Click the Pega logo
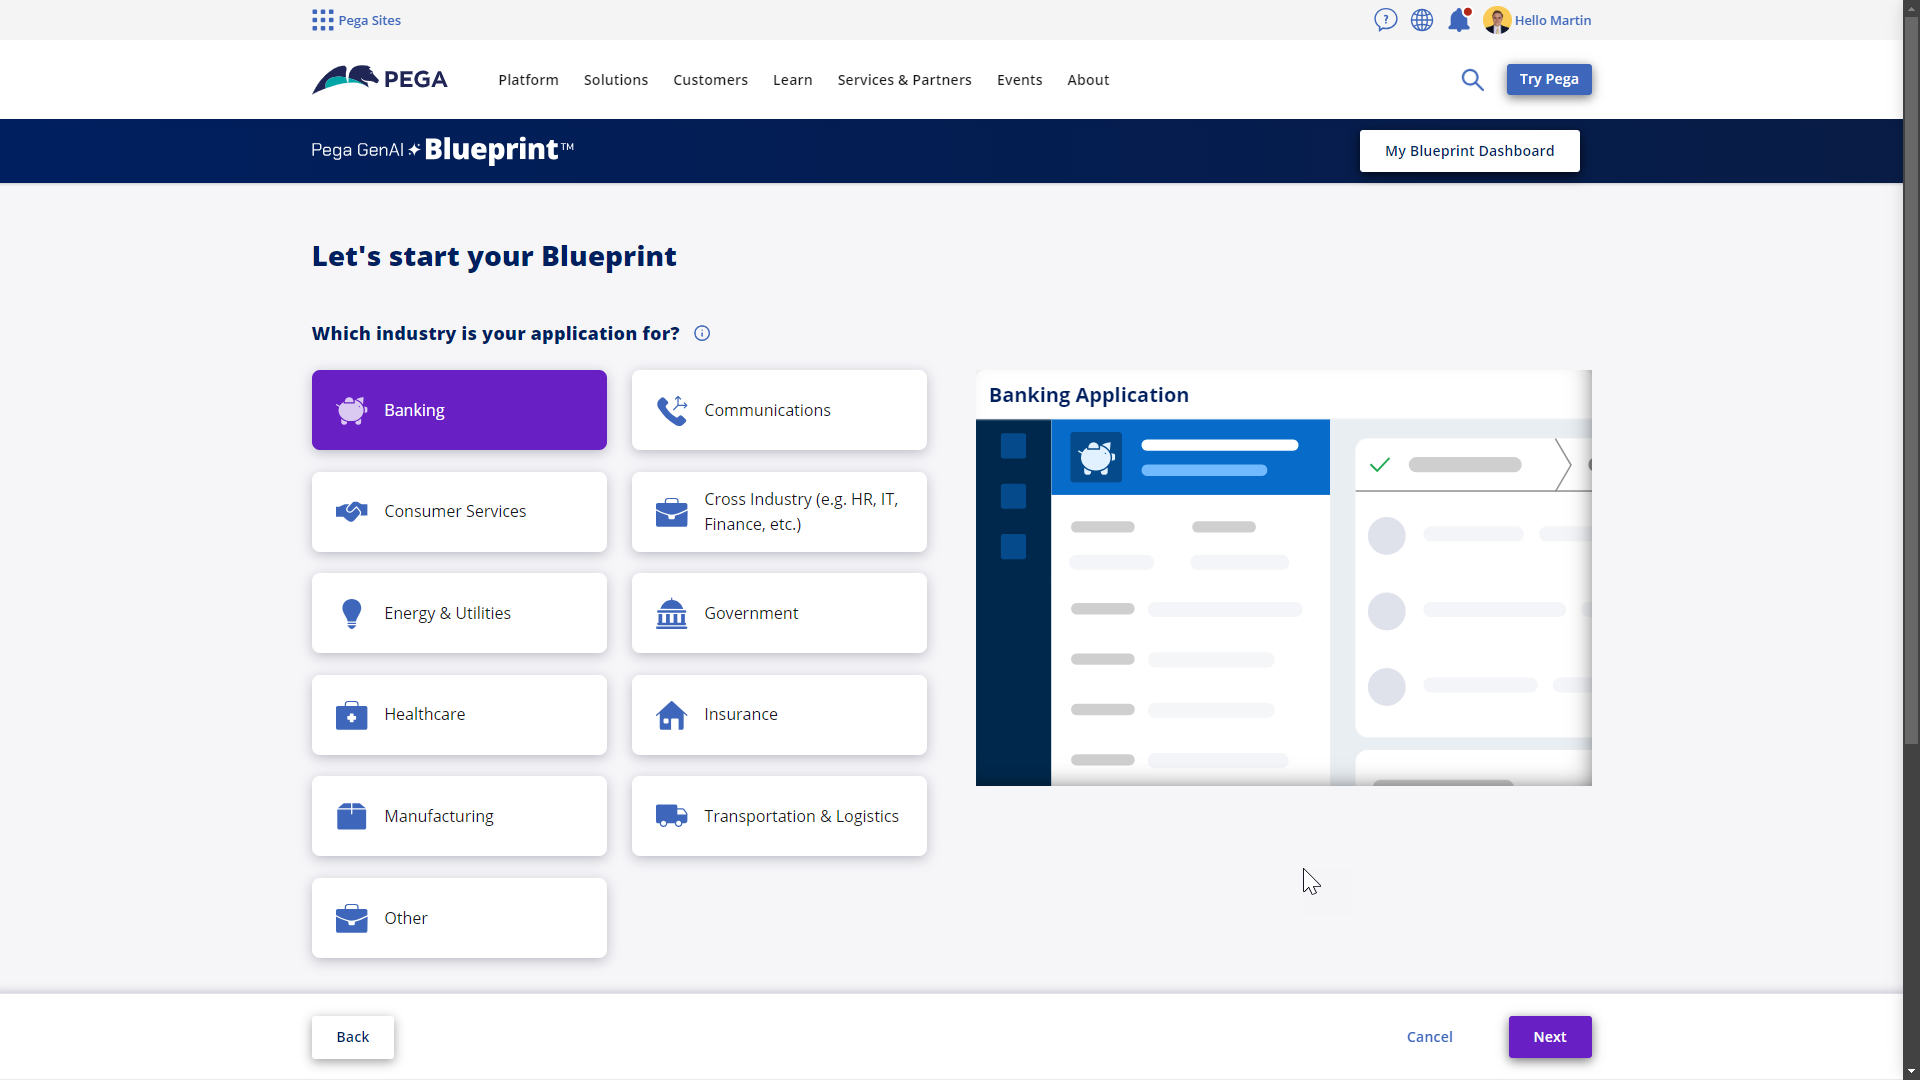Screen dimensions: 1920x1080 pyautogui.click(x=380, y=79)
